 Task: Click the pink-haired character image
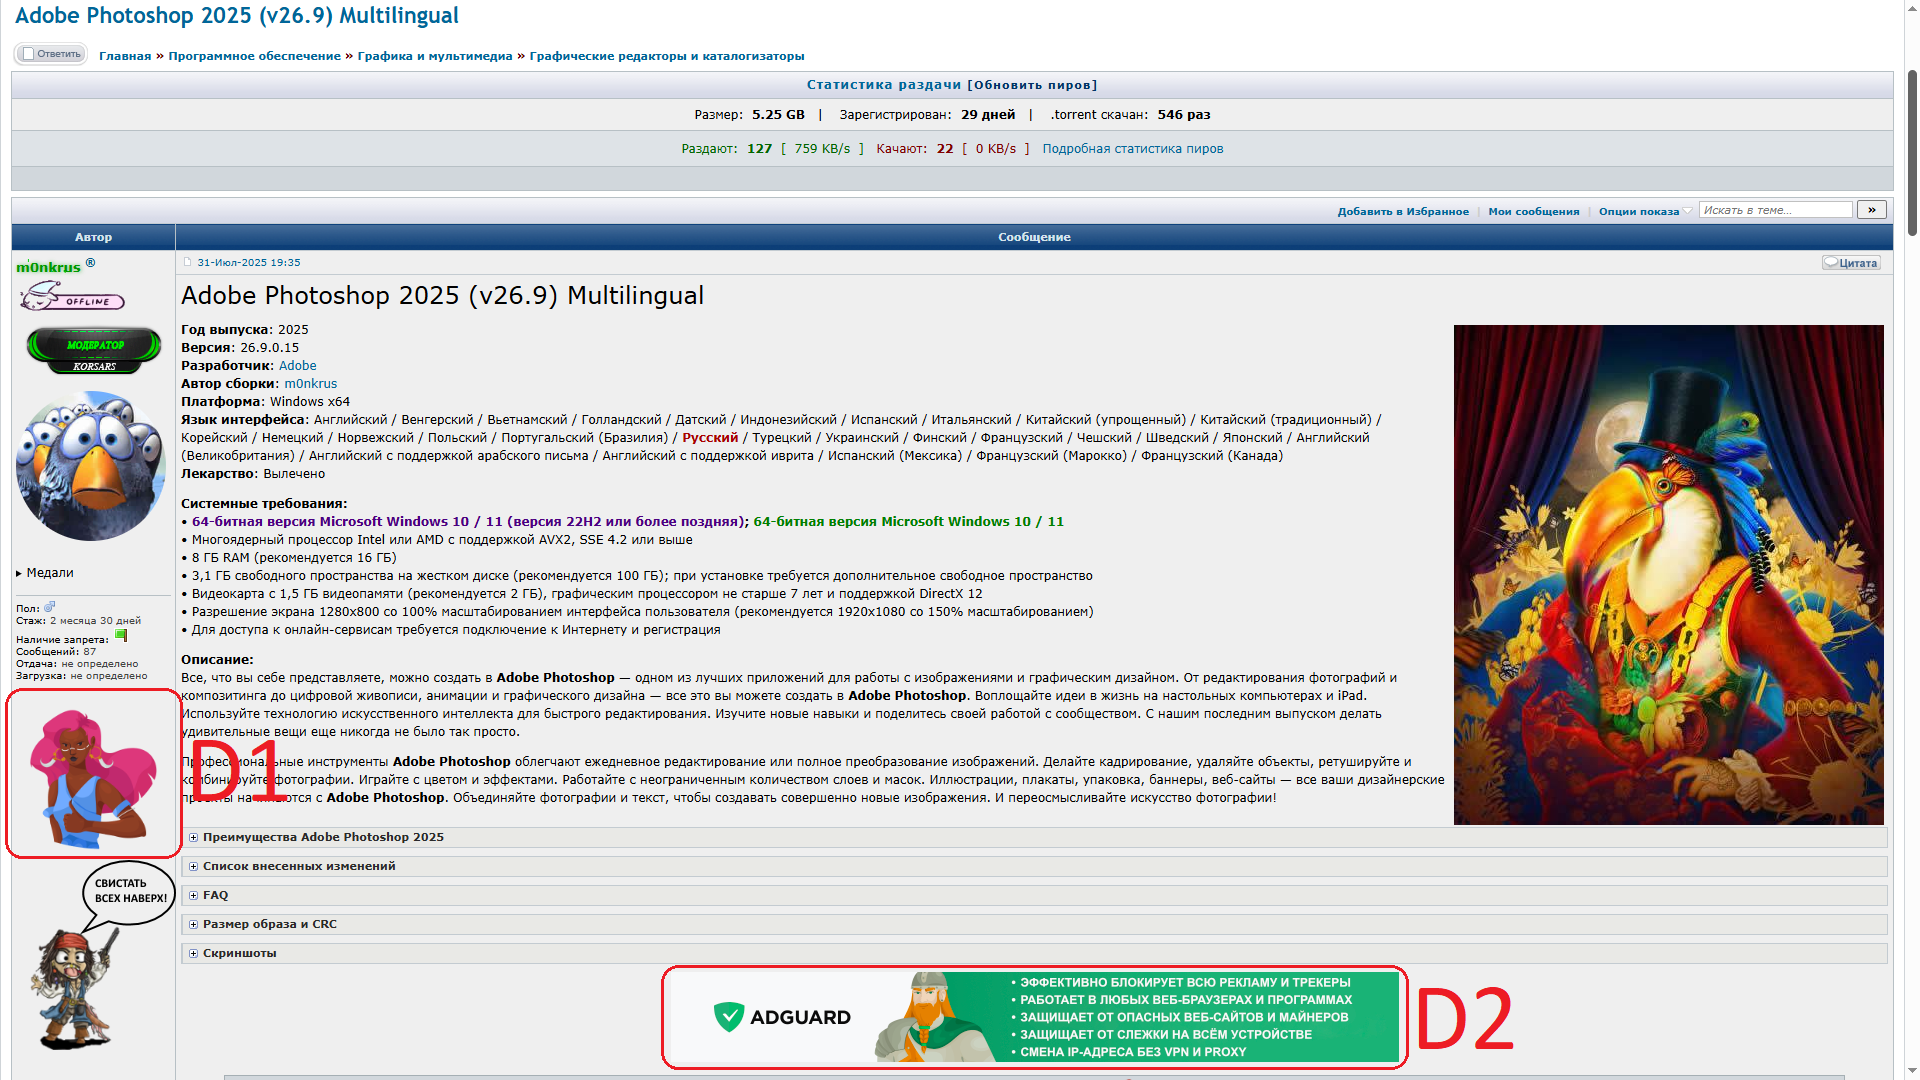coord(93,777)
